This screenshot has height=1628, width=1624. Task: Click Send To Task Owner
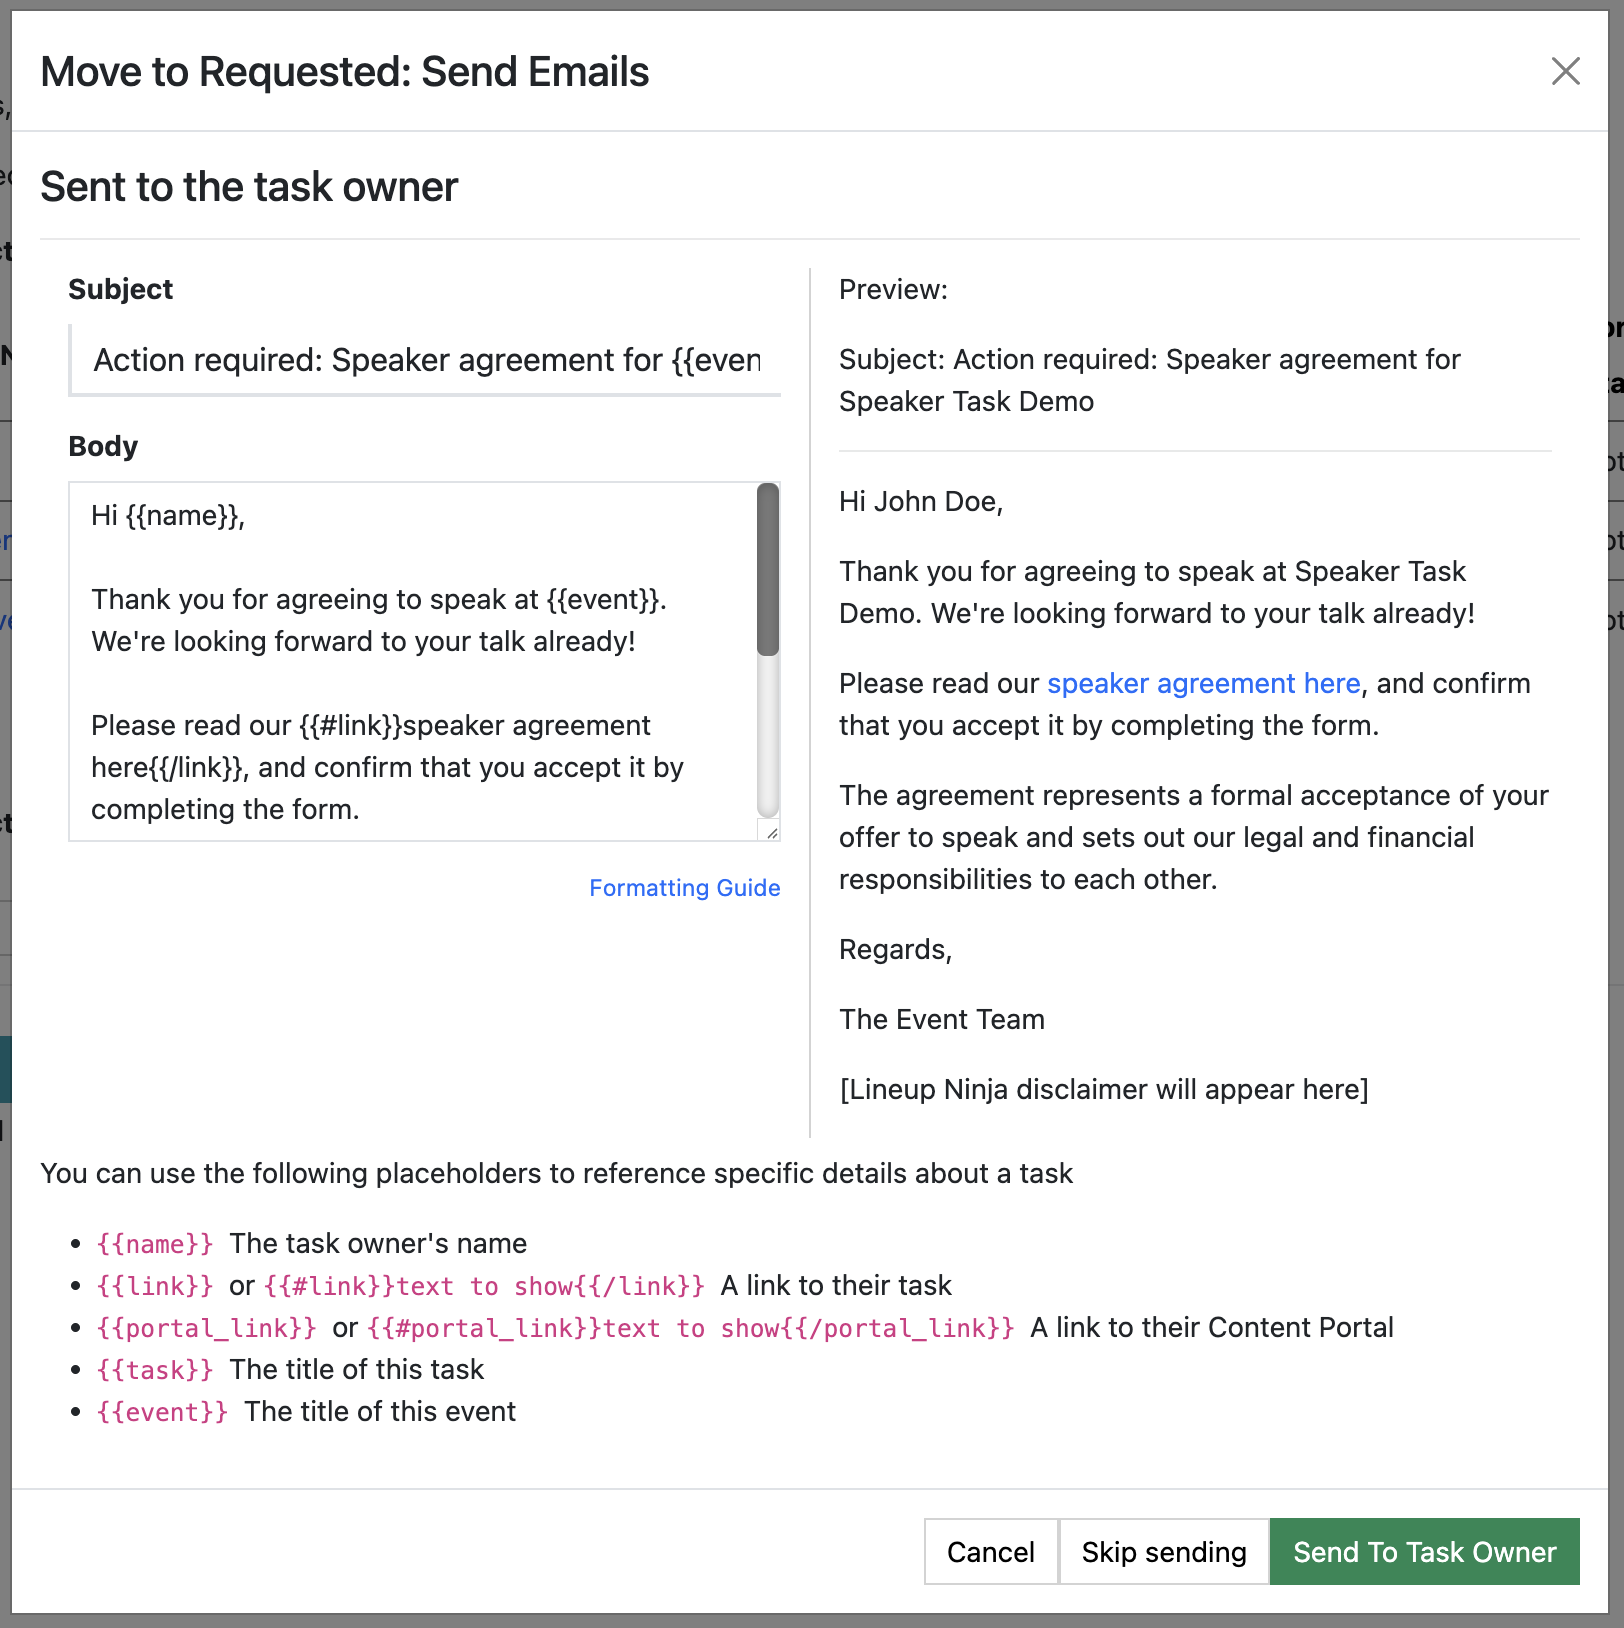click(x=1425, y=1552)
